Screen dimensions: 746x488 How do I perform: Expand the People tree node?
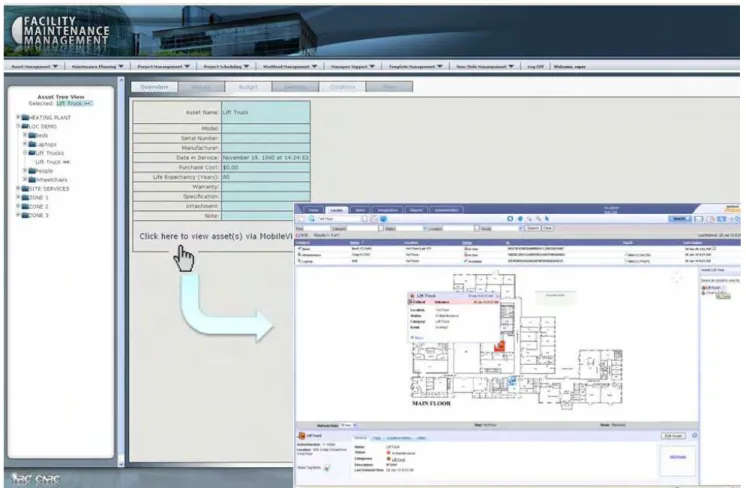(25, 170)
